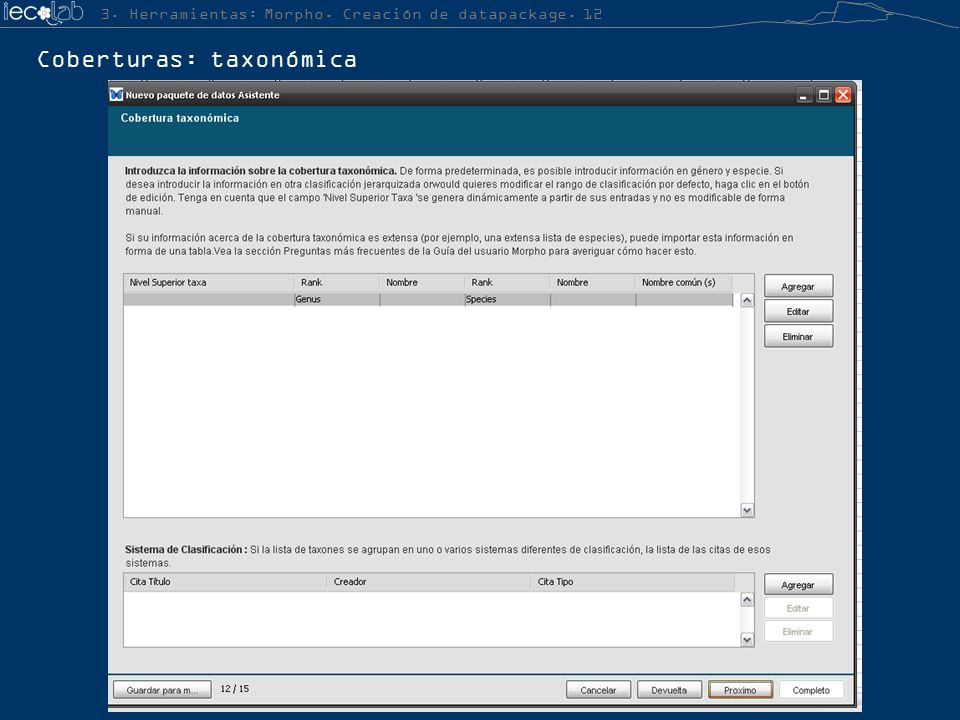
Task: Click the empty Nombre cell after Genus
Action: (x=422, y=299)
